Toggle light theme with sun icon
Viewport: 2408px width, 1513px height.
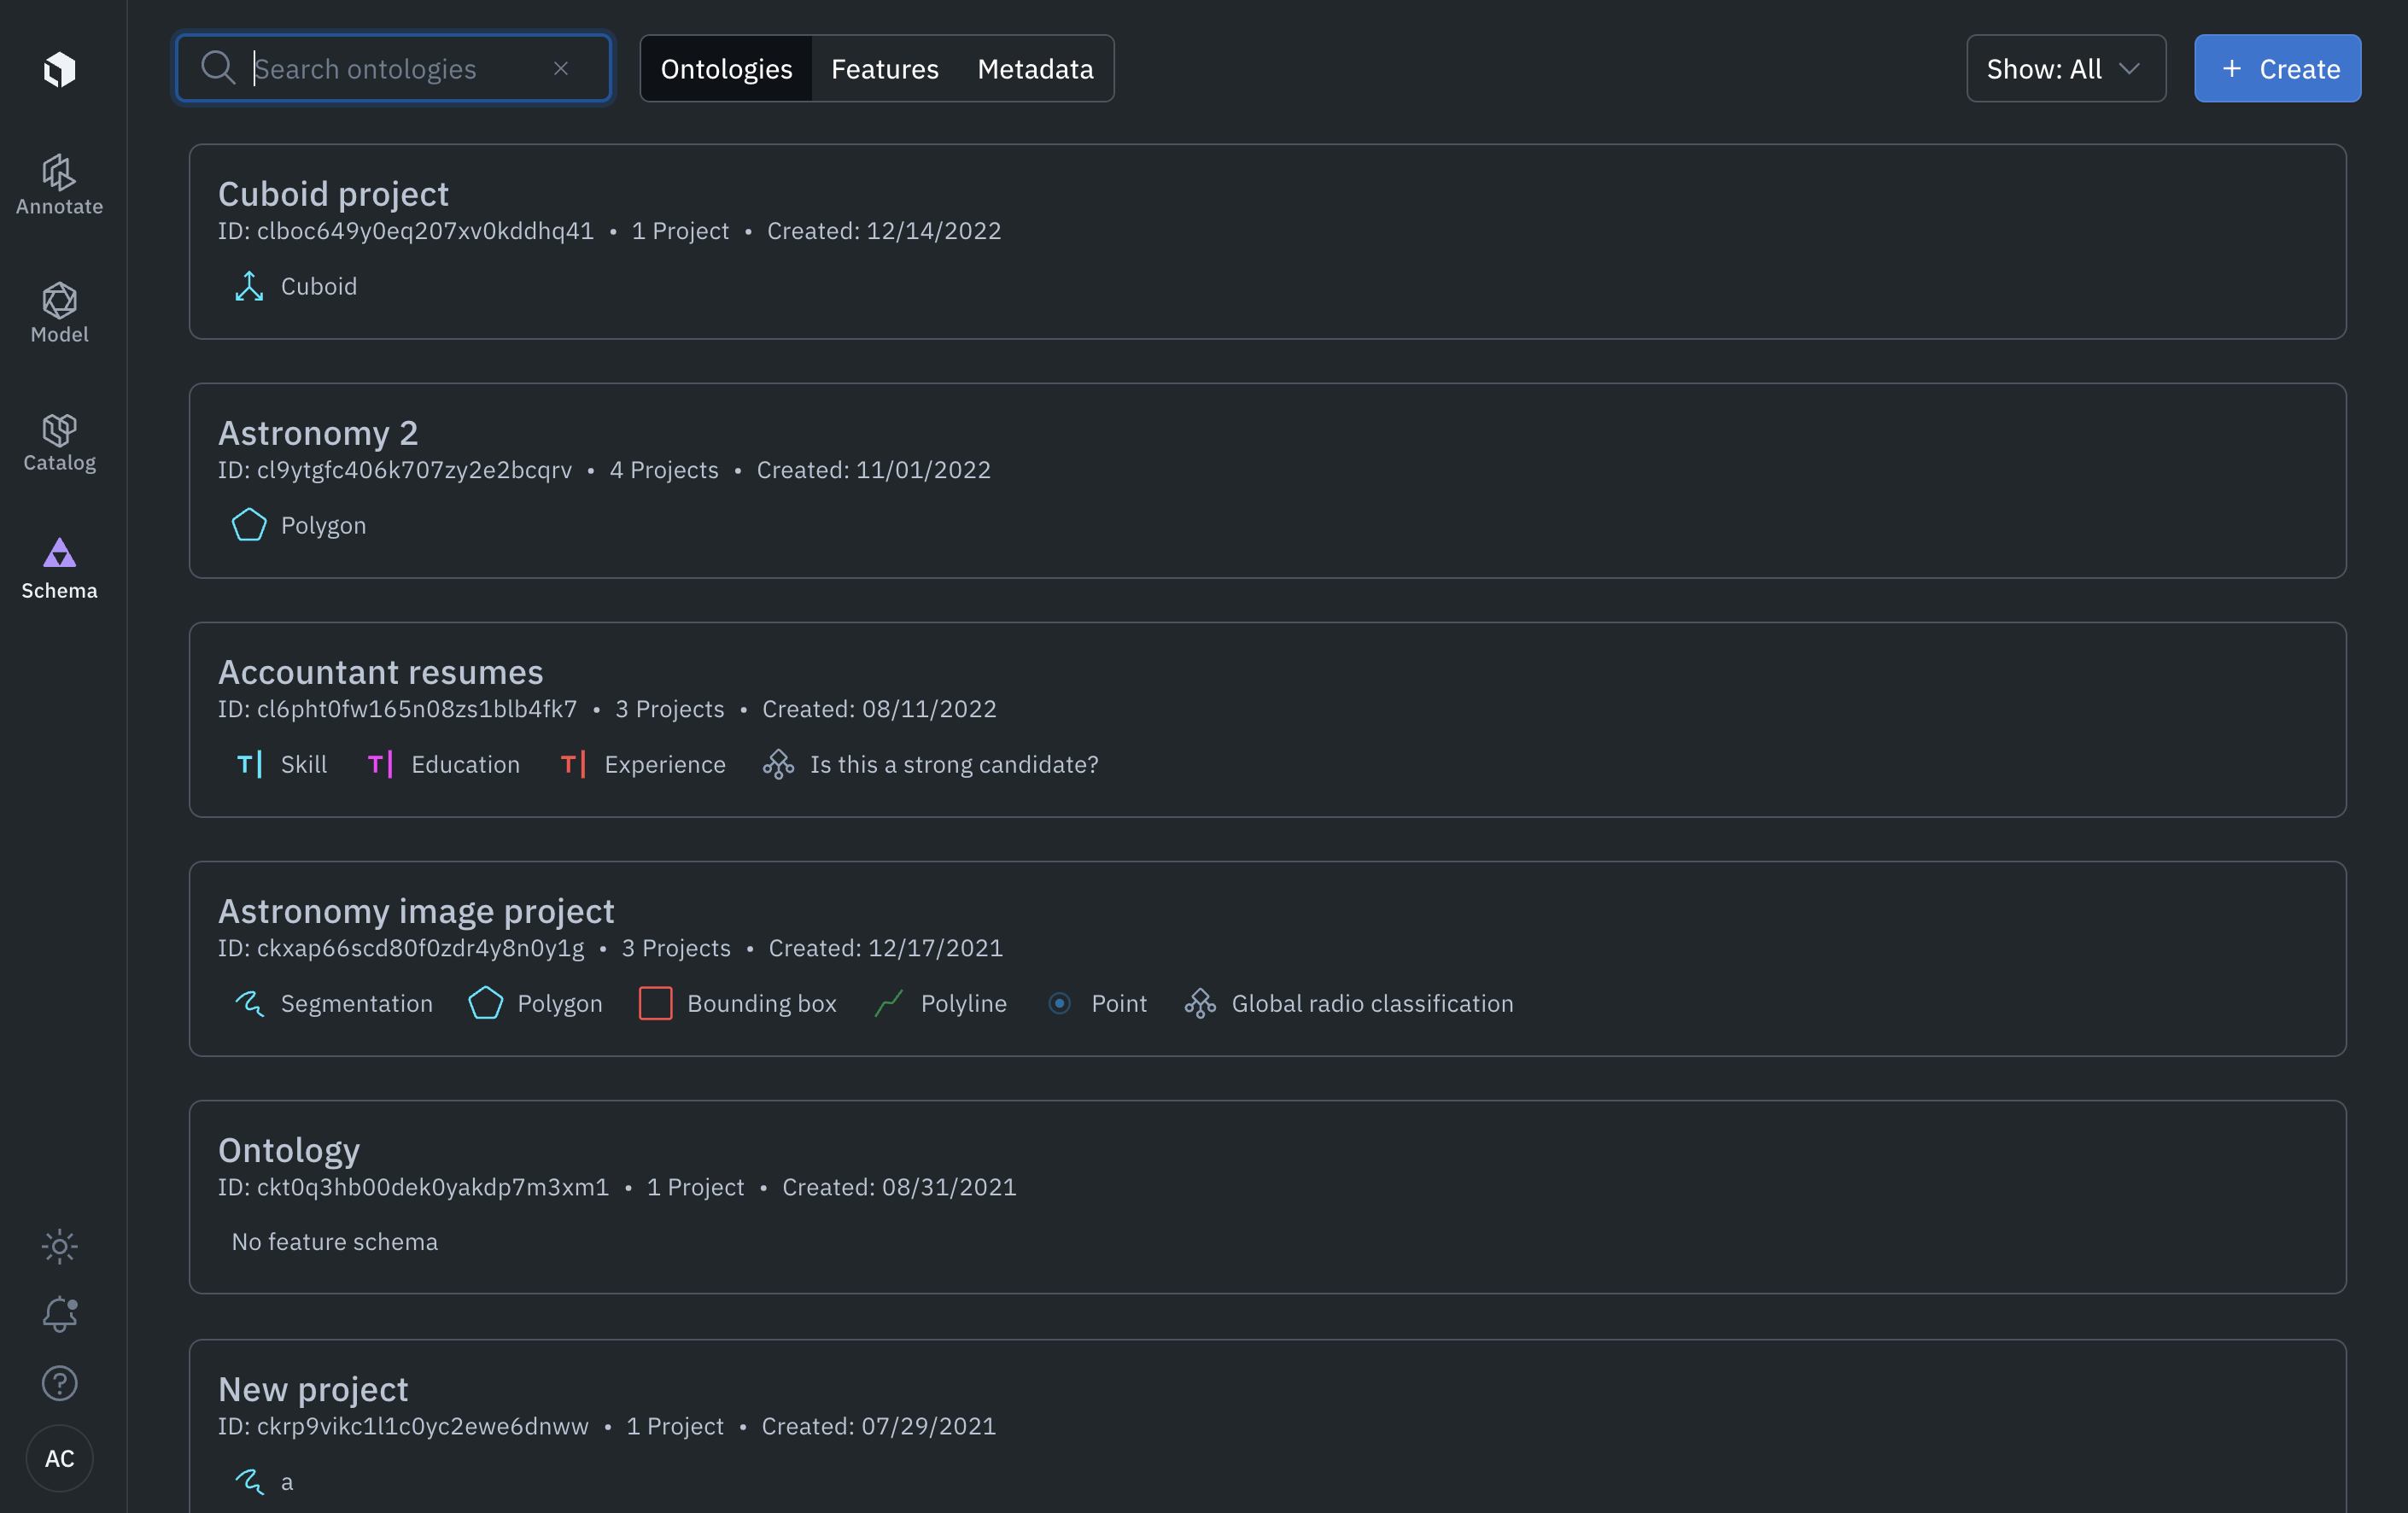[x=59, y=1246]
